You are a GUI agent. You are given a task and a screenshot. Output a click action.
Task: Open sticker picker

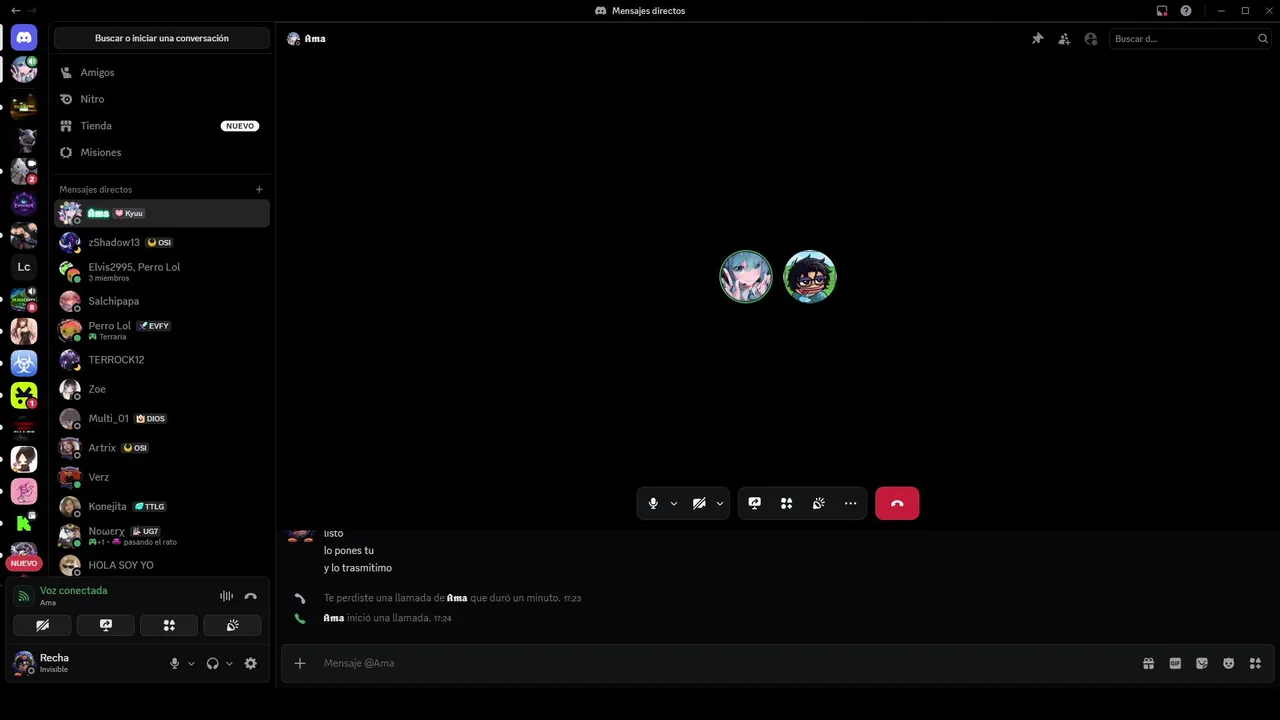click(x=1202, y=663)
